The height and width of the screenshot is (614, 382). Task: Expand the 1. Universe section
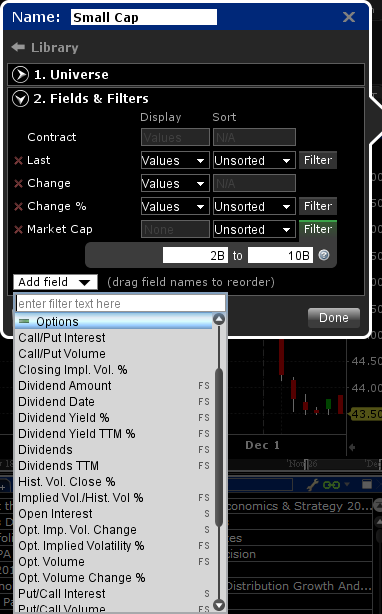20,74
